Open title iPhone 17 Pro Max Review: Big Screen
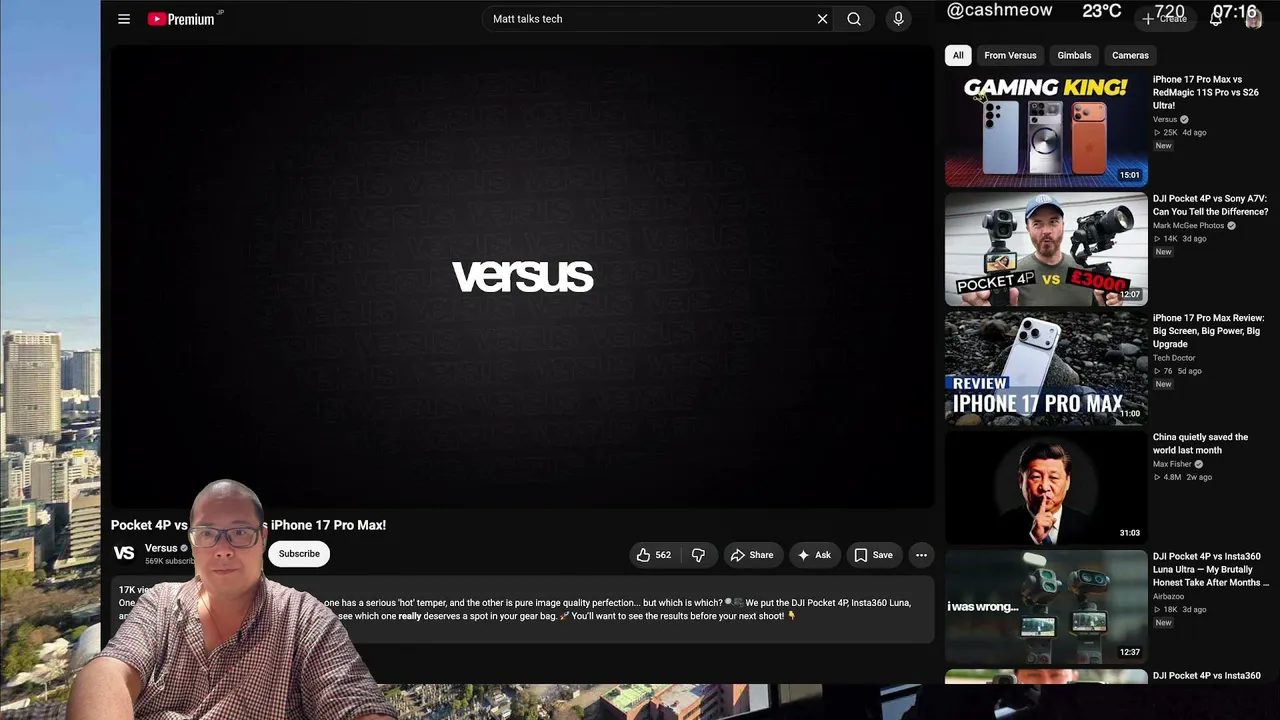1280x720 pixels. tap(1207, 331)
